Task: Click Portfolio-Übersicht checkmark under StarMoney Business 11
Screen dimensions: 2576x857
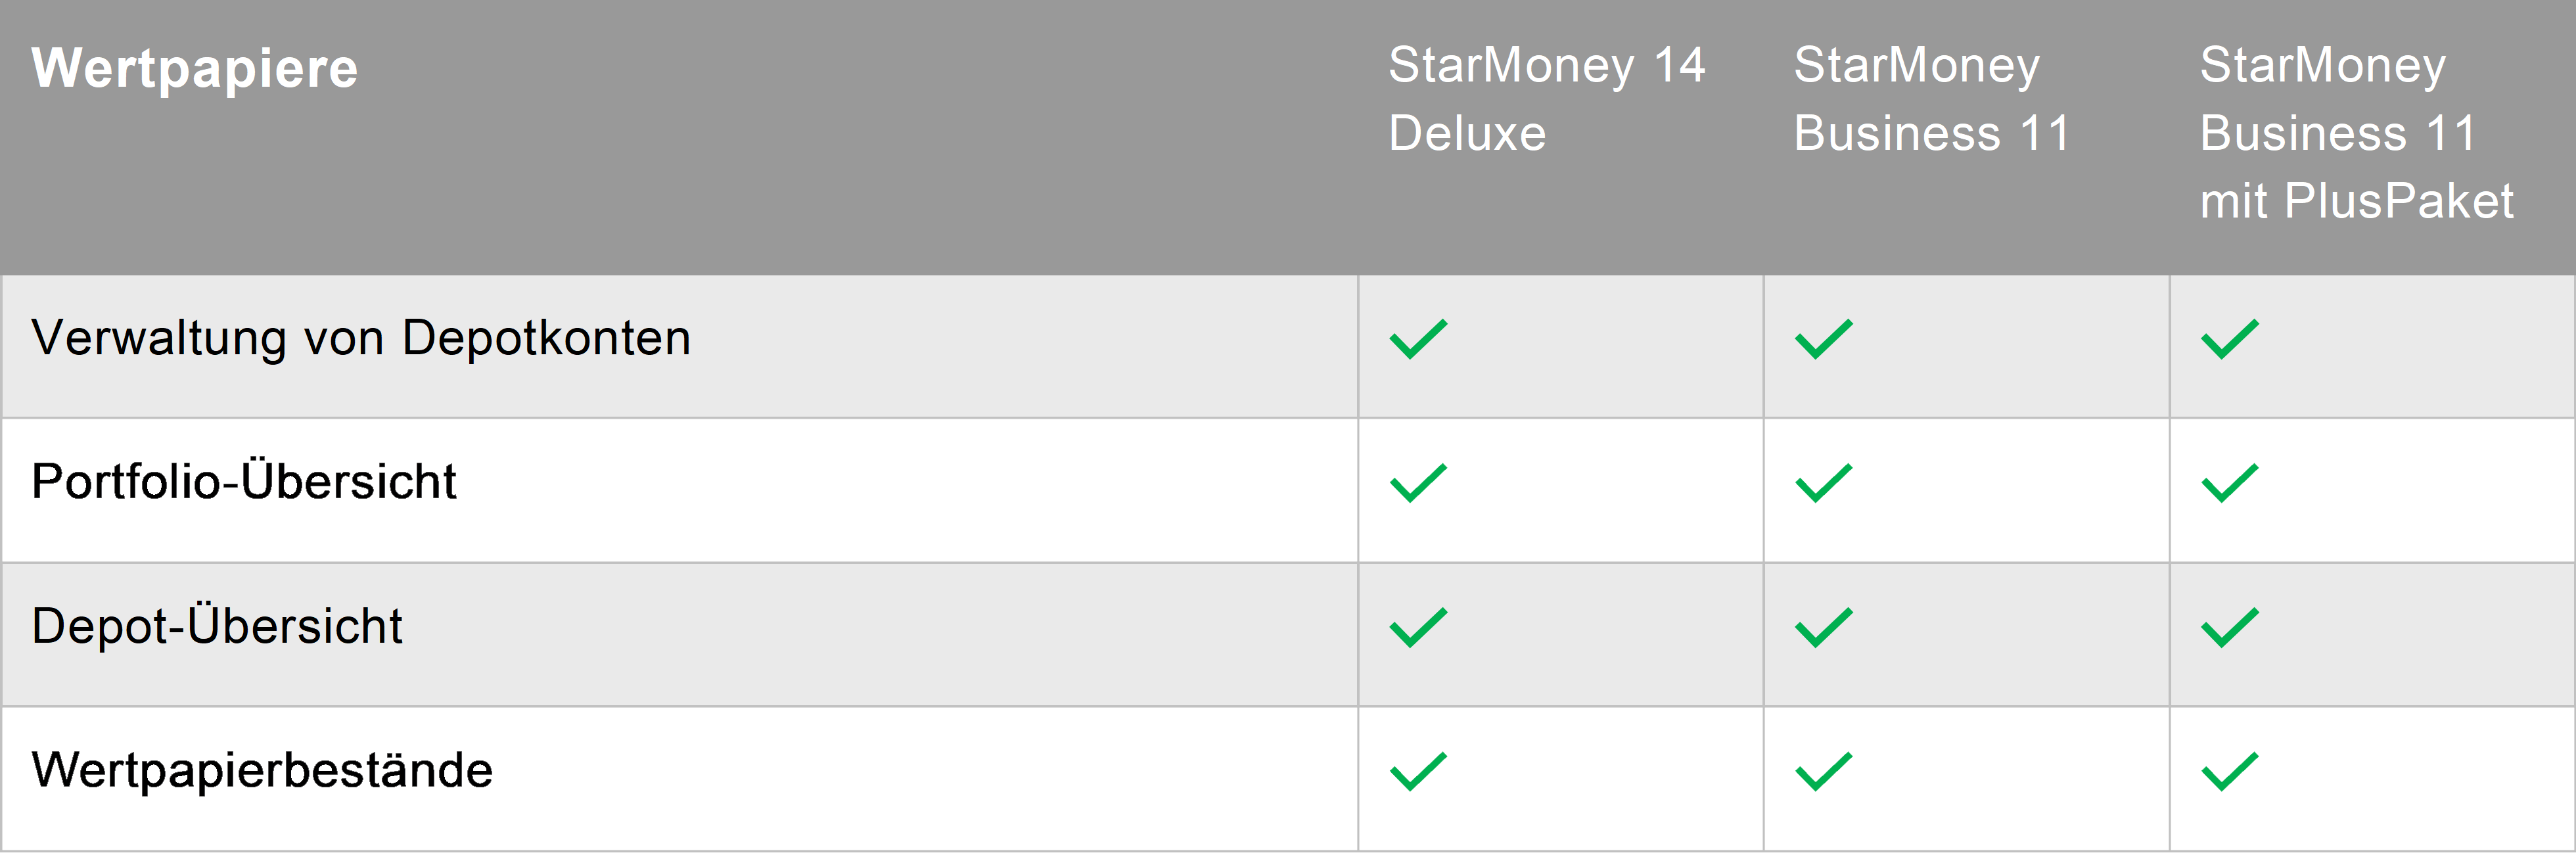Action: click(x=1823, y=483)
